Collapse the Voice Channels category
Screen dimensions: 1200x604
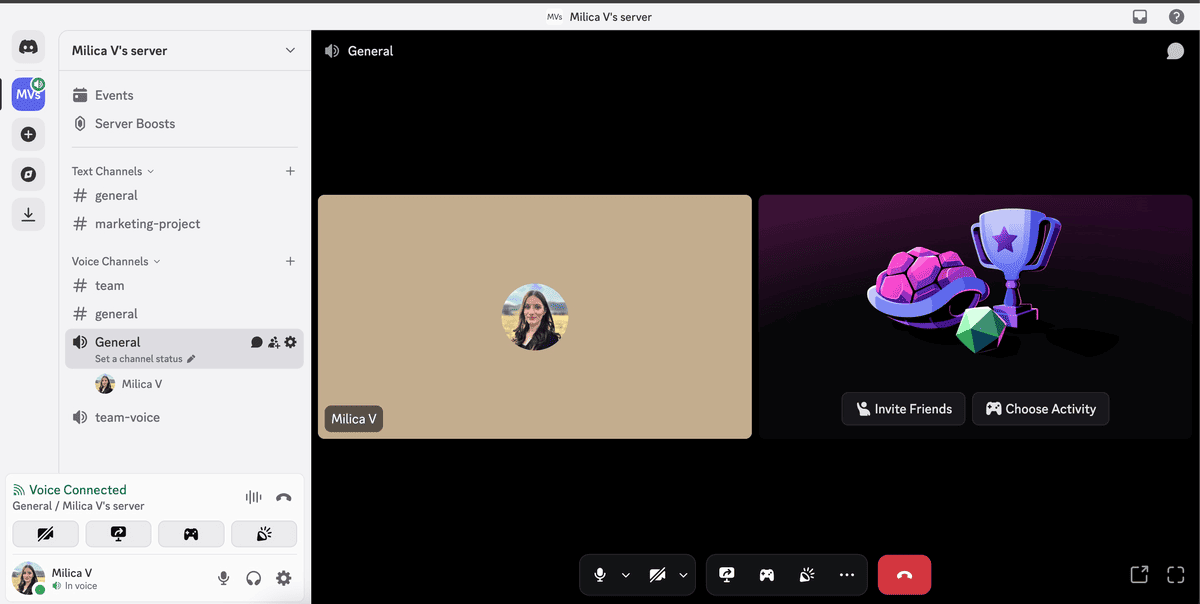[x=116, y=261]
